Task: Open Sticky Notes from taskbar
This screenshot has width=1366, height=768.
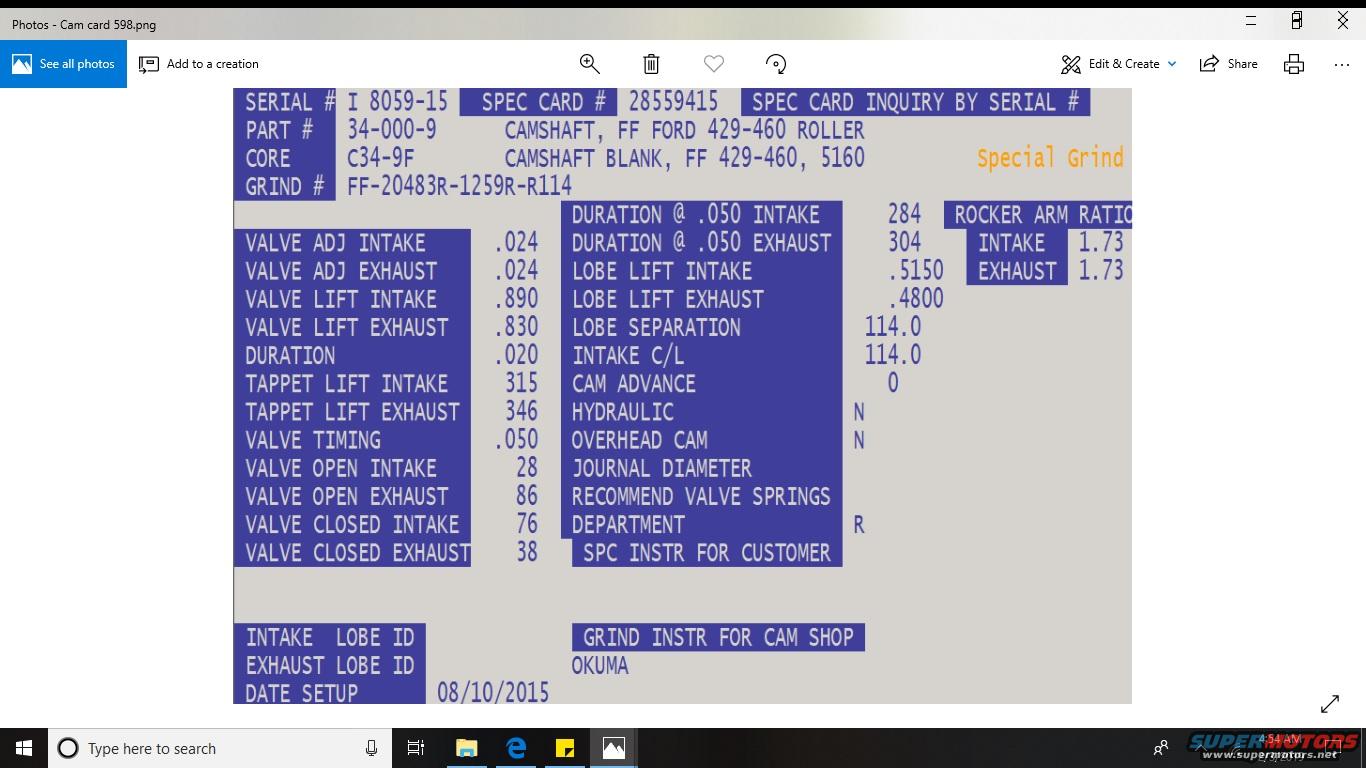Action: (565, 748)
